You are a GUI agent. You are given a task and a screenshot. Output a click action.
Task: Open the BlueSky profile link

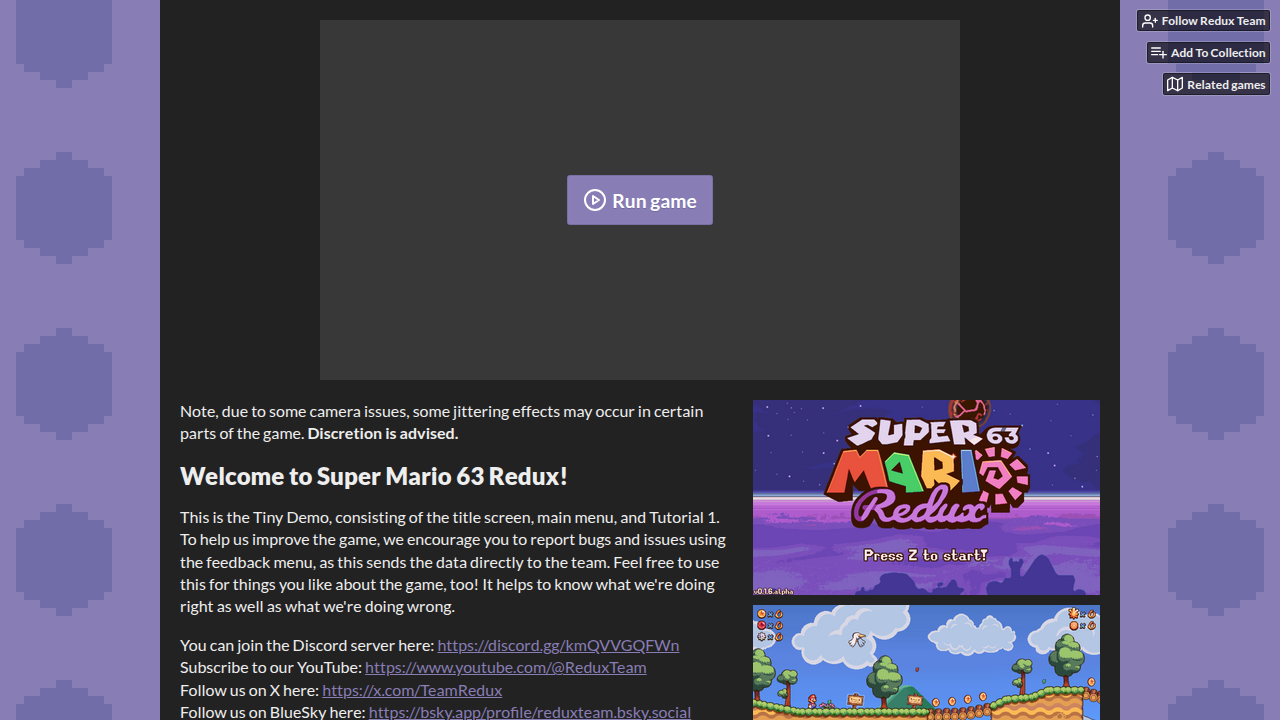click(530, 712)
